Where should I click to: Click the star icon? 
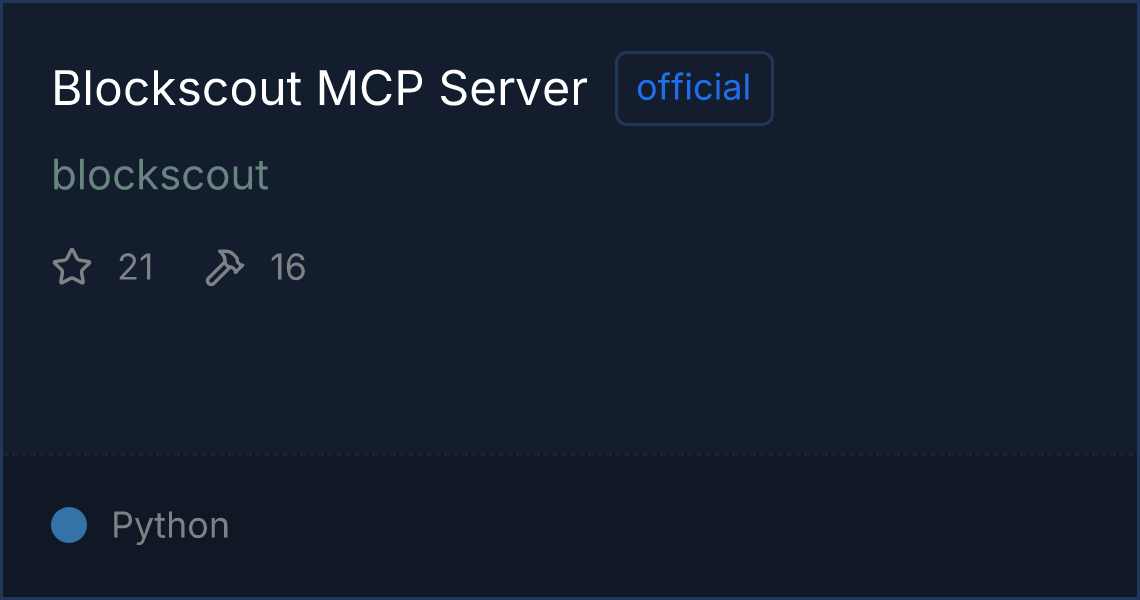click(72, 267)
